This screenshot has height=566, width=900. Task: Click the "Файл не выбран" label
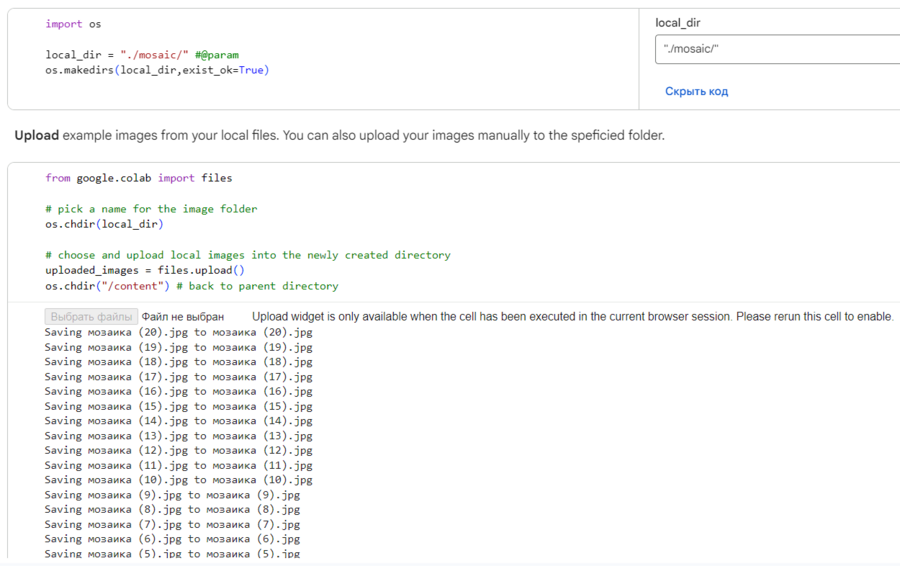point(183,317)
